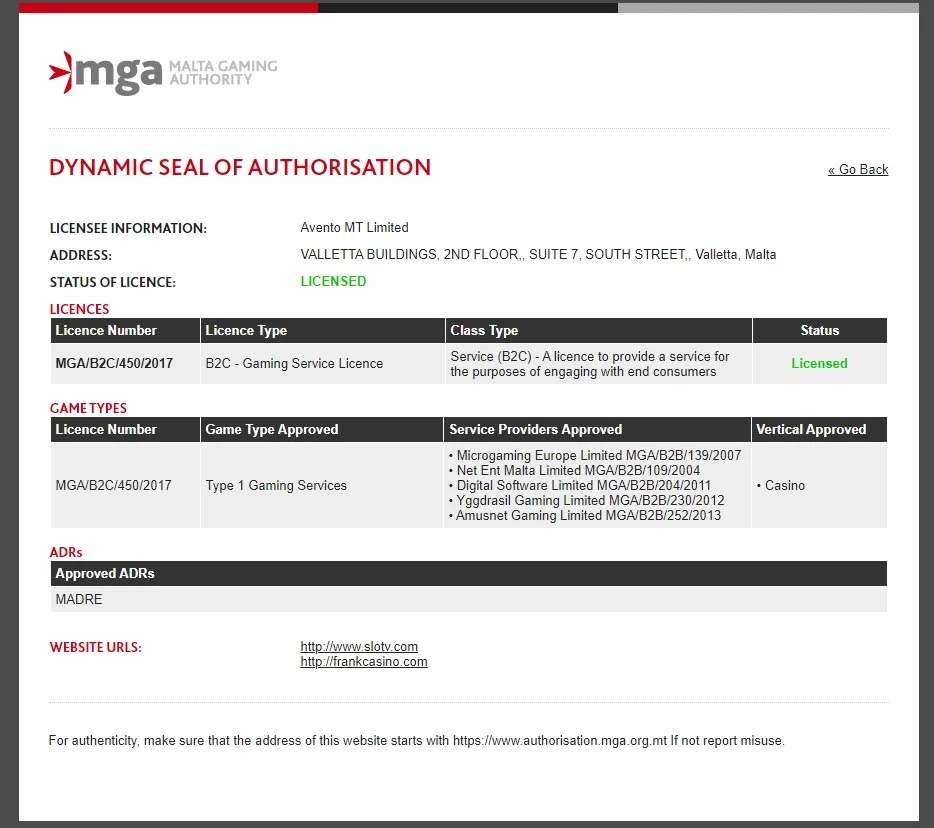Image resolution: width=934 pixels, height=828 pixels.
Task: Select the Avento MT Limited licensee name
Action: click(x=354, y=228)
